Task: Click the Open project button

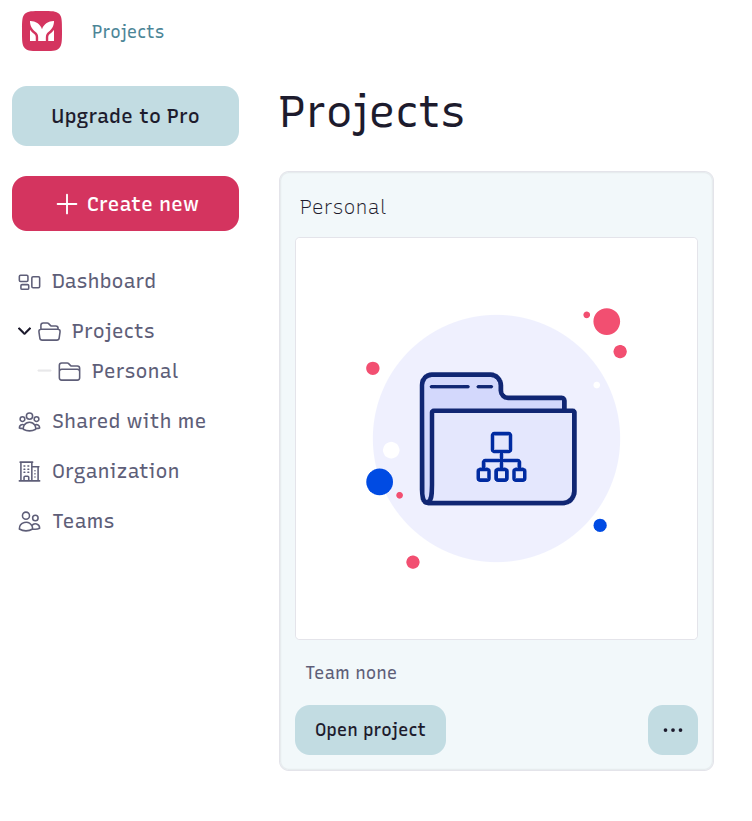Action: pyautogui.click(x=370, y=730)
